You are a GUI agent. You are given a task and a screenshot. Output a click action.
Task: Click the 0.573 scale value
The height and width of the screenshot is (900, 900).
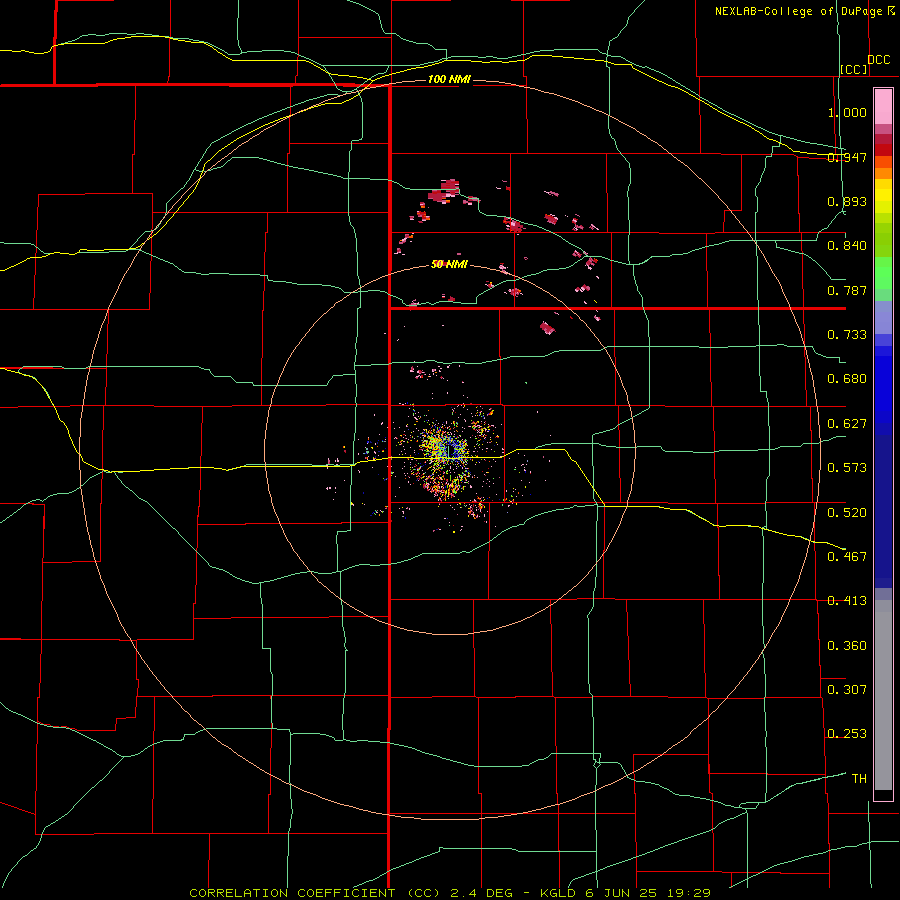(847, 468)
